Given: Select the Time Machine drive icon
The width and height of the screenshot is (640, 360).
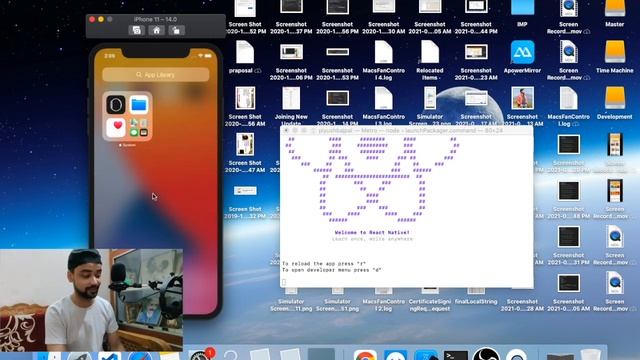Looking at the screenshot, I should tap(615, 52).
